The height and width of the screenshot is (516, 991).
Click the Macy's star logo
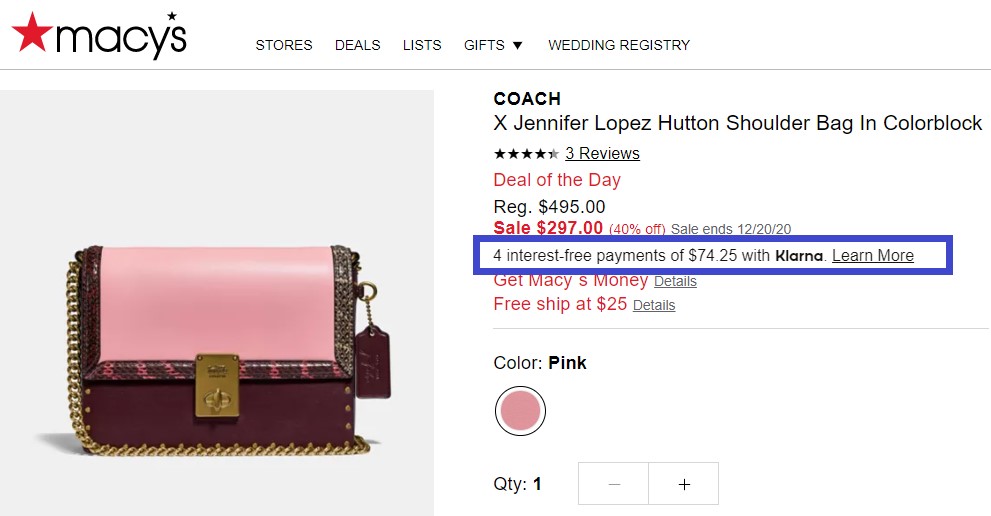pyautogui.click(x=99, y=35)
